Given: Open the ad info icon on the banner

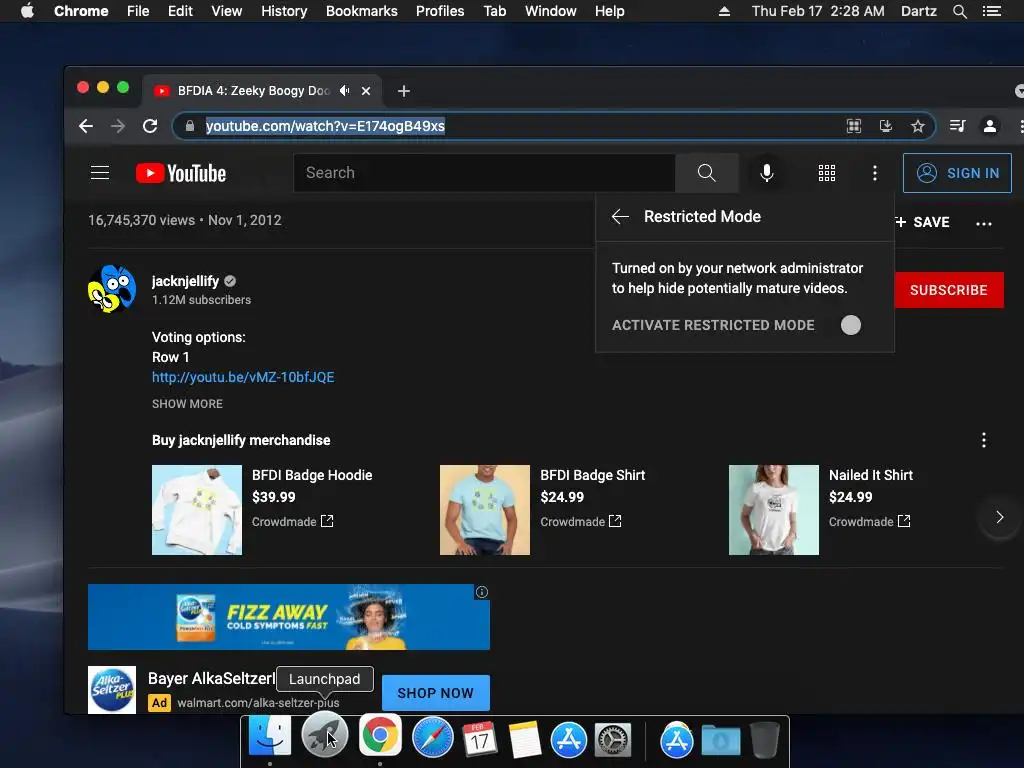Looking at the screenshot, I should coord(482,592).
